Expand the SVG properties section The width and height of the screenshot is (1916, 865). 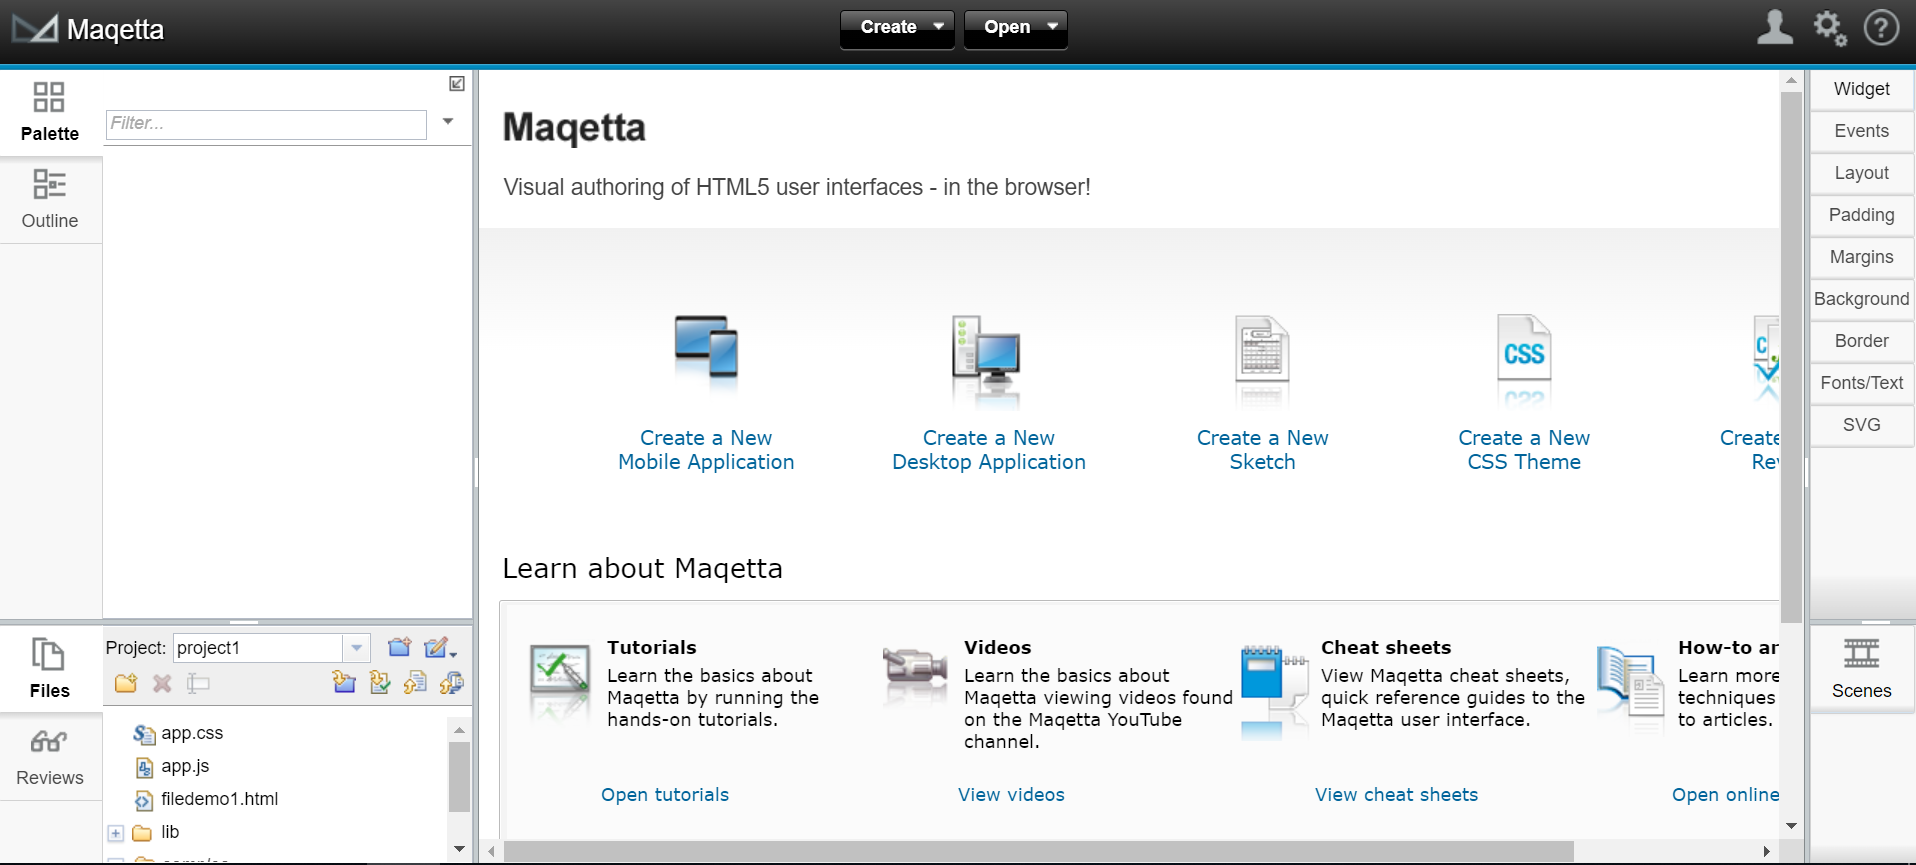click(1861, 425)
